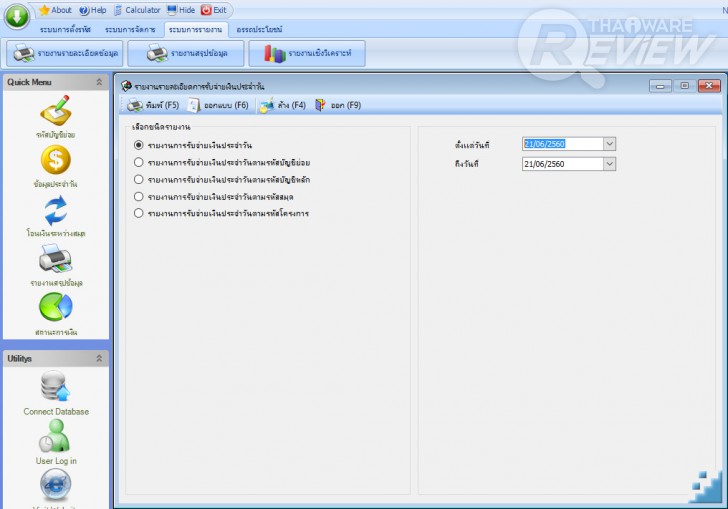Select radio รายงานการรับจ่ายเงินประจำวัน
Screen dimensions: 728x509
138,145
